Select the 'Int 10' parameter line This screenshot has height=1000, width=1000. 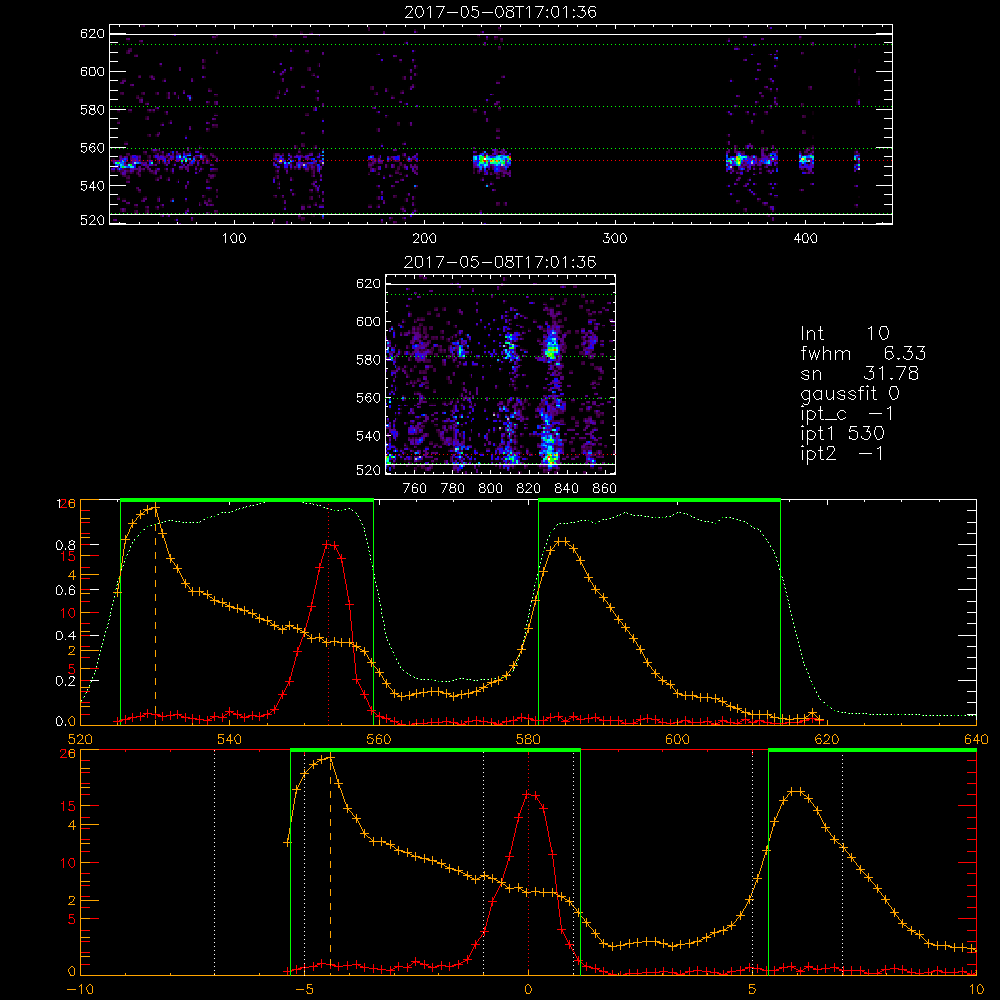(845, 333)
